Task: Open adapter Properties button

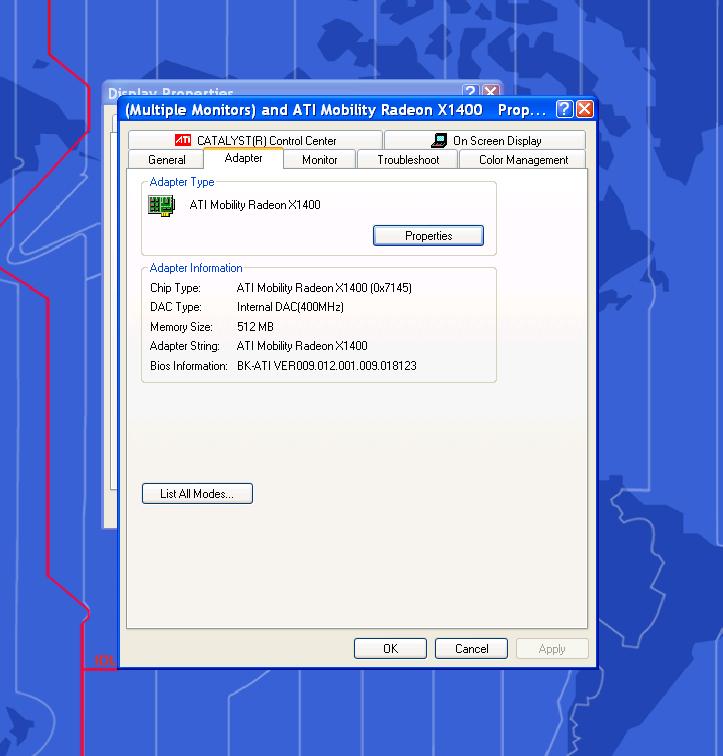Action: pyautogui.click(x=428, y=236)
